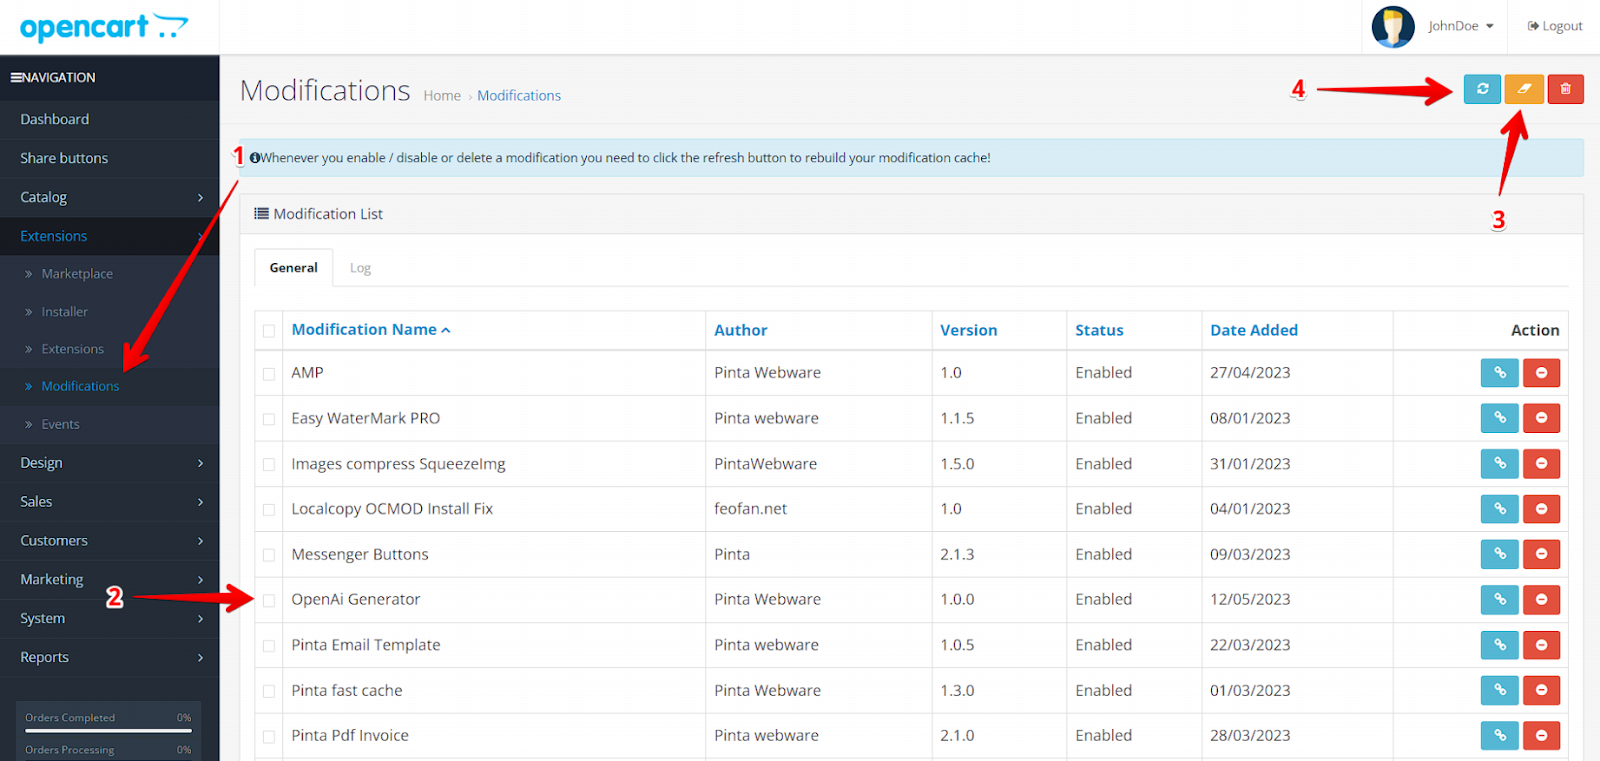Screen dimensions: 1600x761
Task: Click Modifications breadcrumb link
Action: (x=519, y=96)
